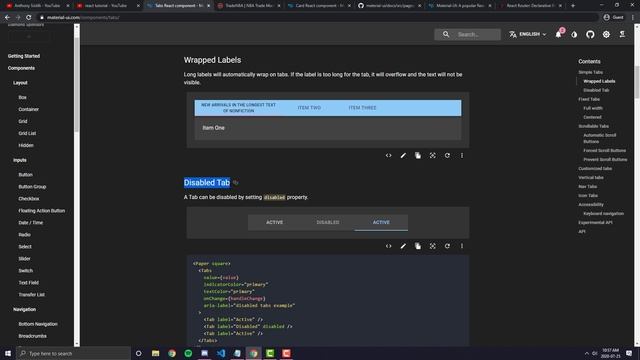Click the sidebar vertical scrollbar thumb
The width and height of the screenshot is (640, 360).
(77, 84)
